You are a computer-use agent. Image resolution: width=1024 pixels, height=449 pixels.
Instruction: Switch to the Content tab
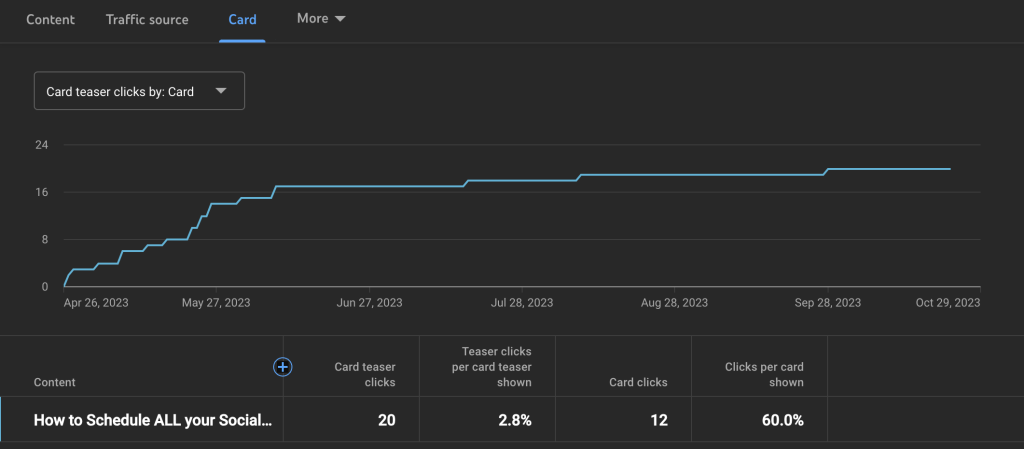[50, 20]
